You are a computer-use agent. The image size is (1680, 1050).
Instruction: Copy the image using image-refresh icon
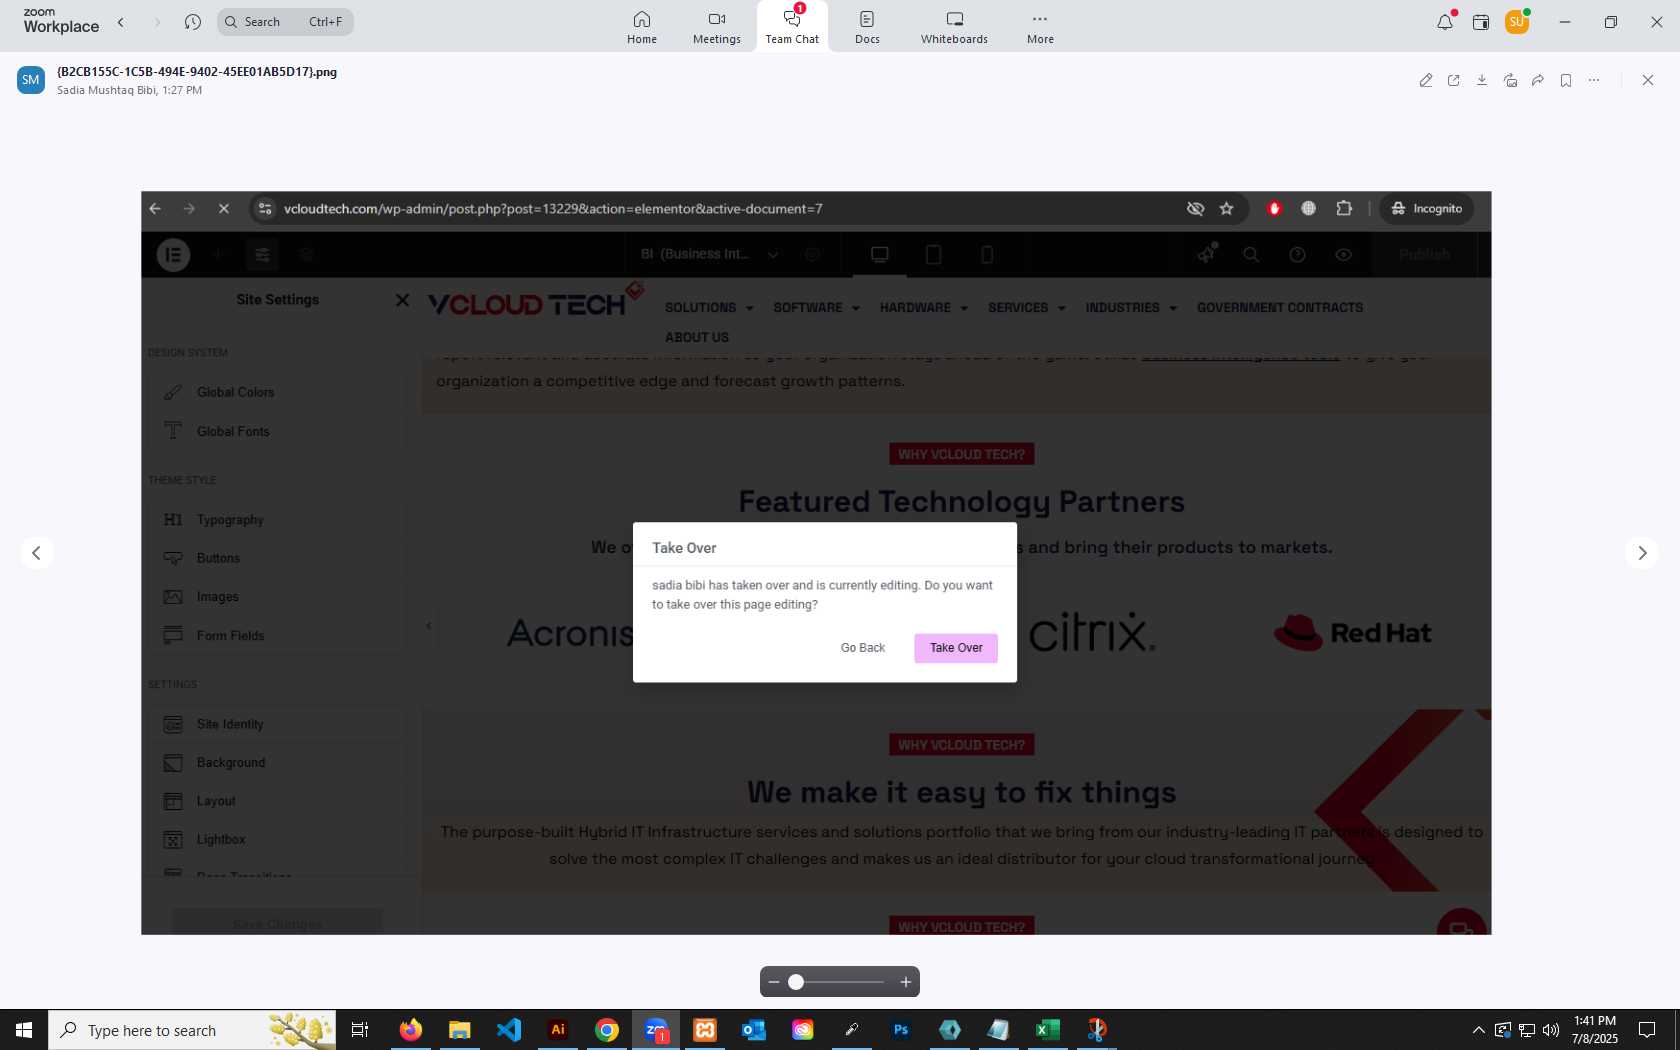[1510, 80]
